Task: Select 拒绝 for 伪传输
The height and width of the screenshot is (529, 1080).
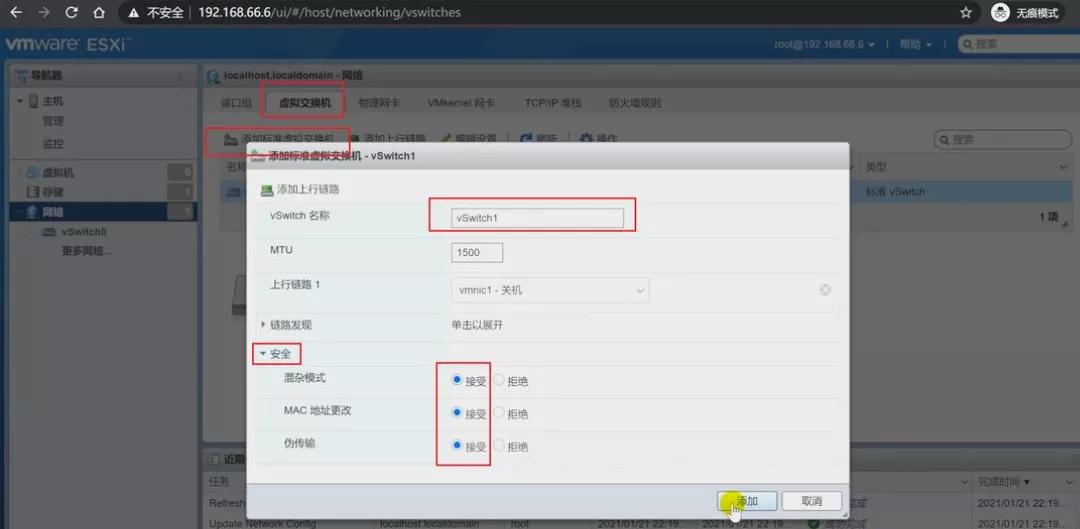Action: click(499, 446)
